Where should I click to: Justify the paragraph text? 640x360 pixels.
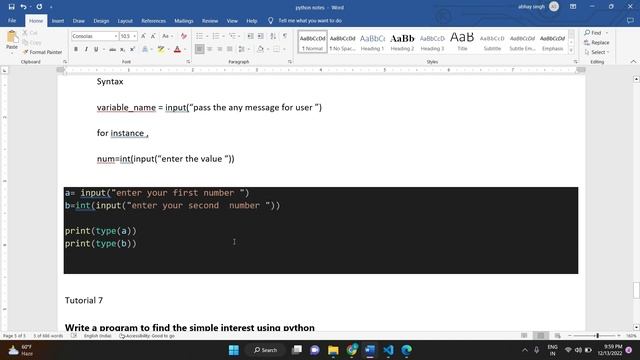pyautogui.click(x=229, y=49)
